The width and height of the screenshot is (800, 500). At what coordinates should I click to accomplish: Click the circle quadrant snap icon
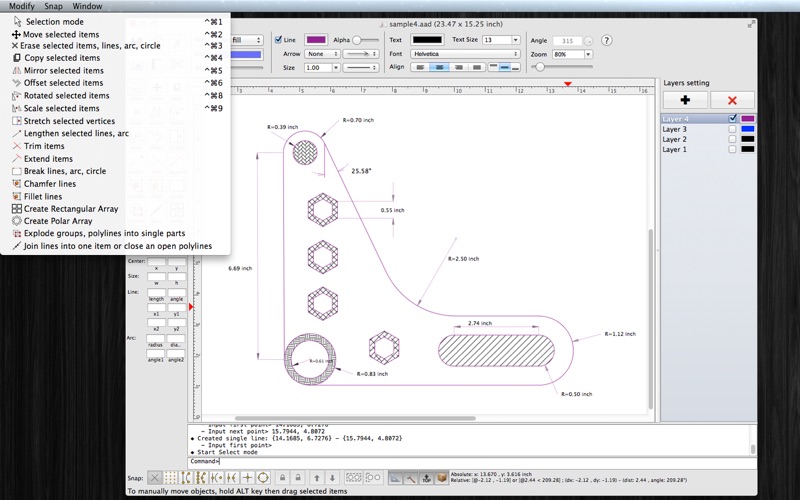click(263, 478)
